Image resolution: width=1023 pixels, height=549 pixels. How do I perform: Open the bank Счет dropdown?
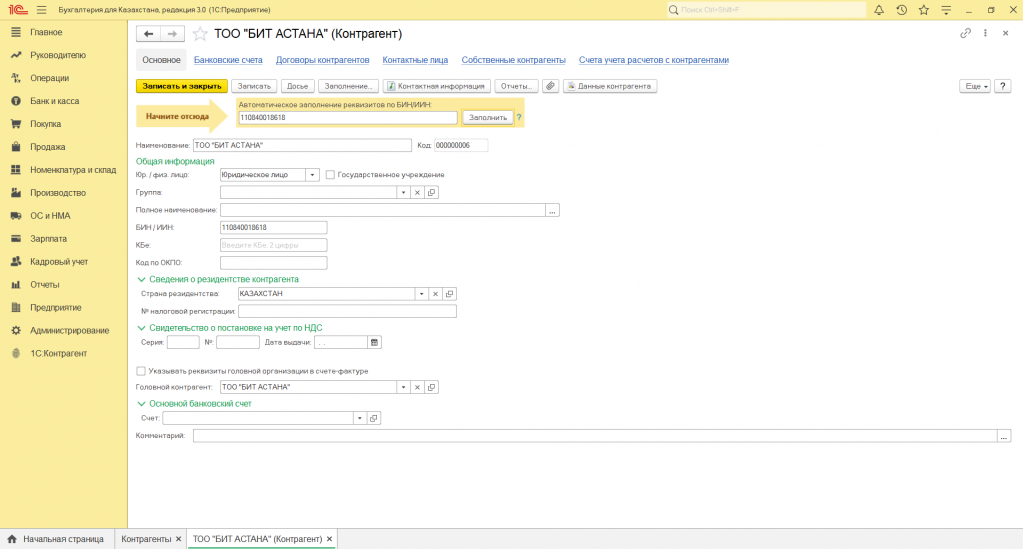[359, 418]
